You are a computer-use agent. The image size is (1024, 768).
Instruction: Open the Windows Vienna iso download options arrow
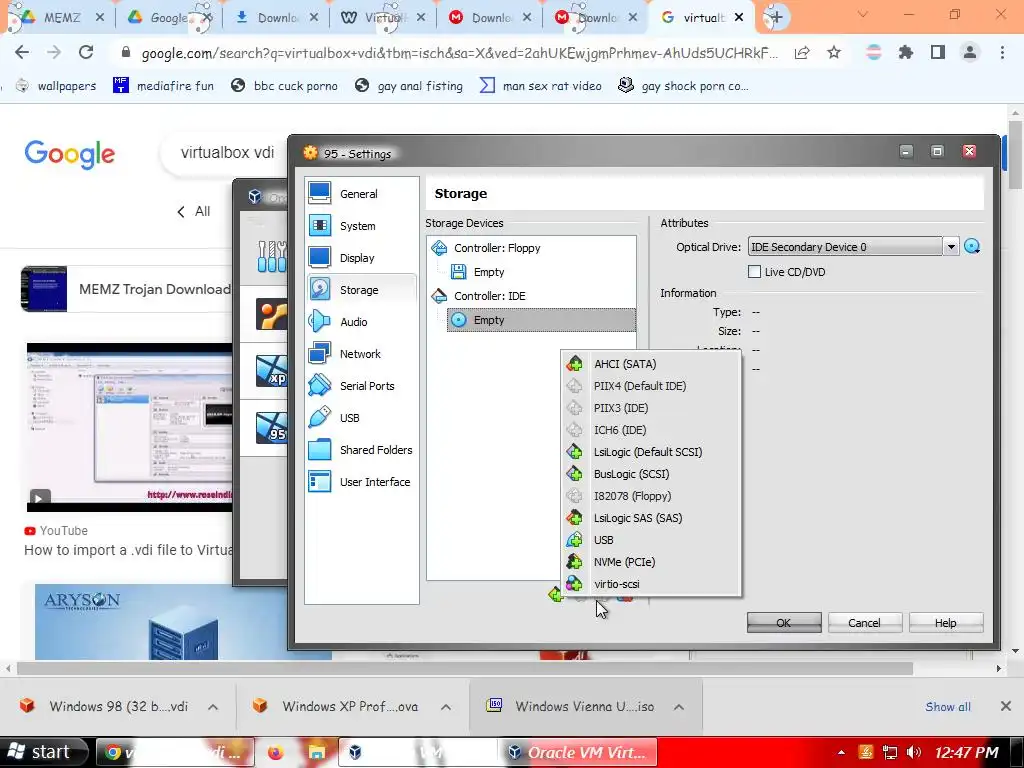(679, 707)
